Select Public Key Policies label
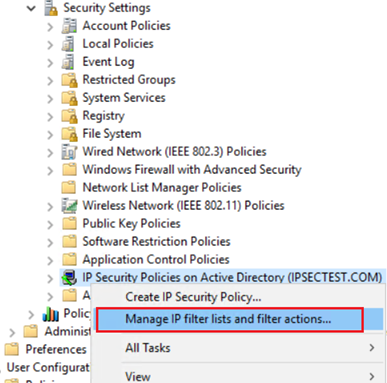 [131, 224]
